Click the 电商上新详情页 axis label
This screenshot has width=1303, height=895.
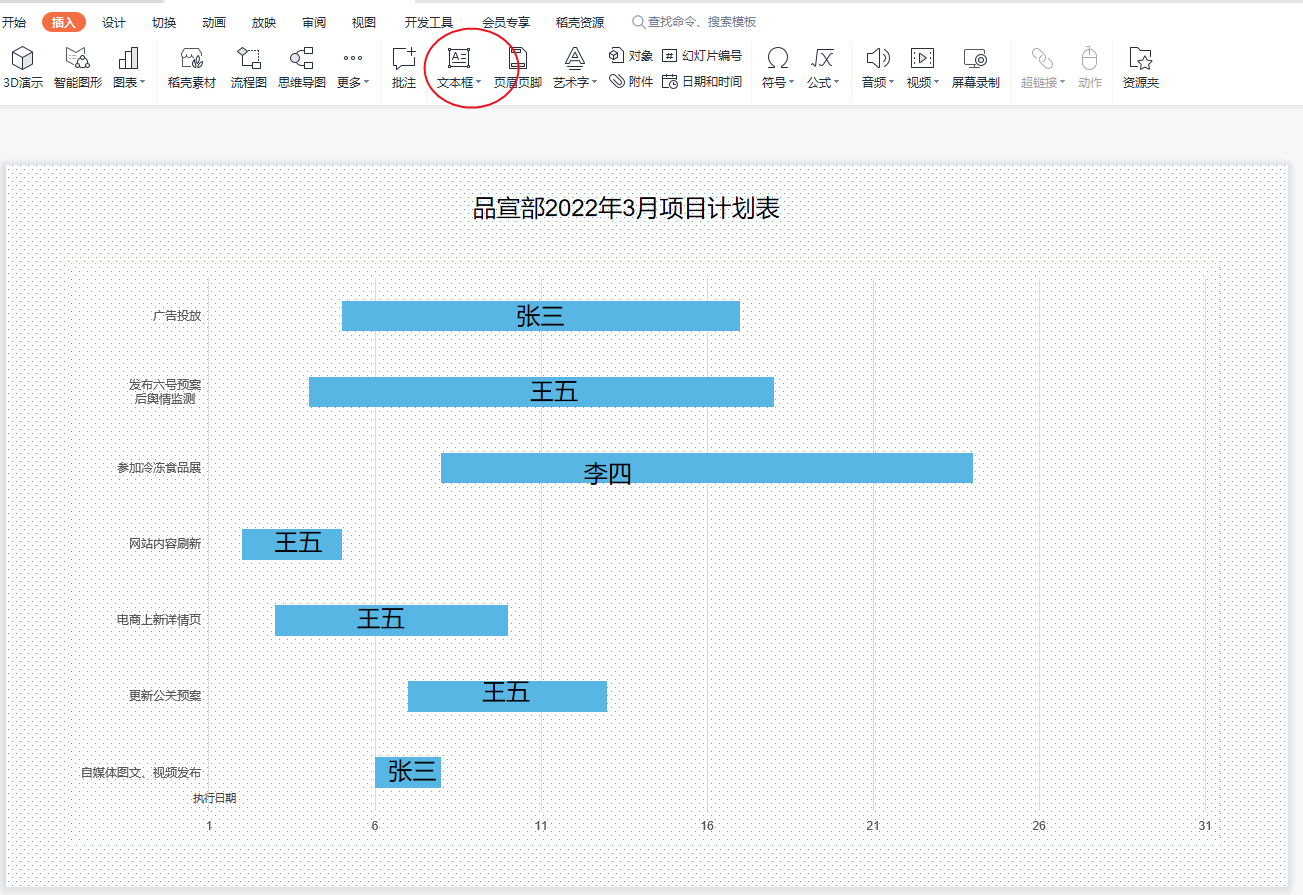[158, 620]
